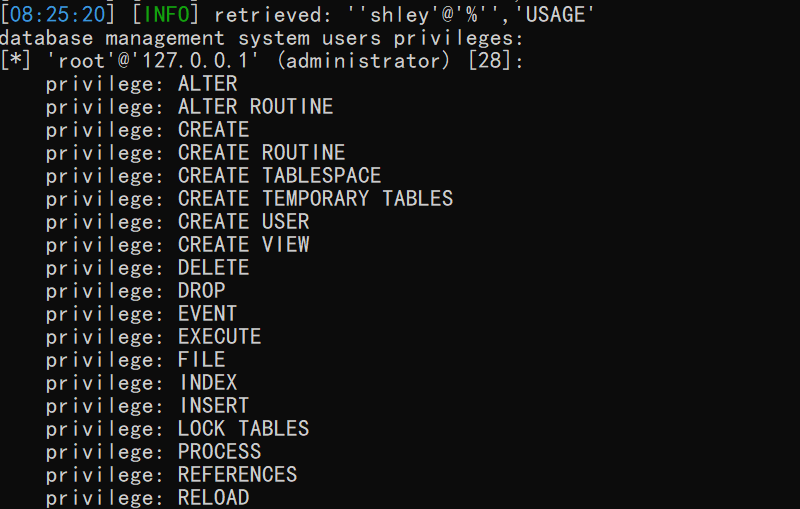800x509 pixels.
Task: Click the DROP privilege line
Action: pos(136,291)
